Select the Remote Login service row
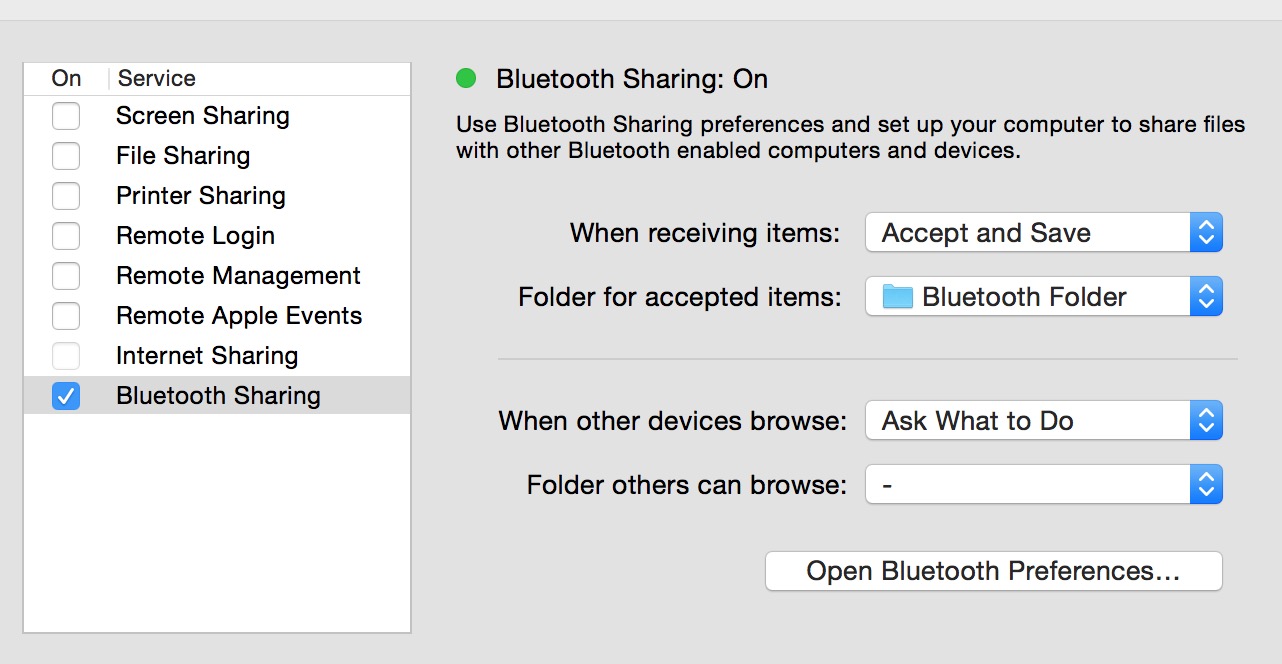 195,236
